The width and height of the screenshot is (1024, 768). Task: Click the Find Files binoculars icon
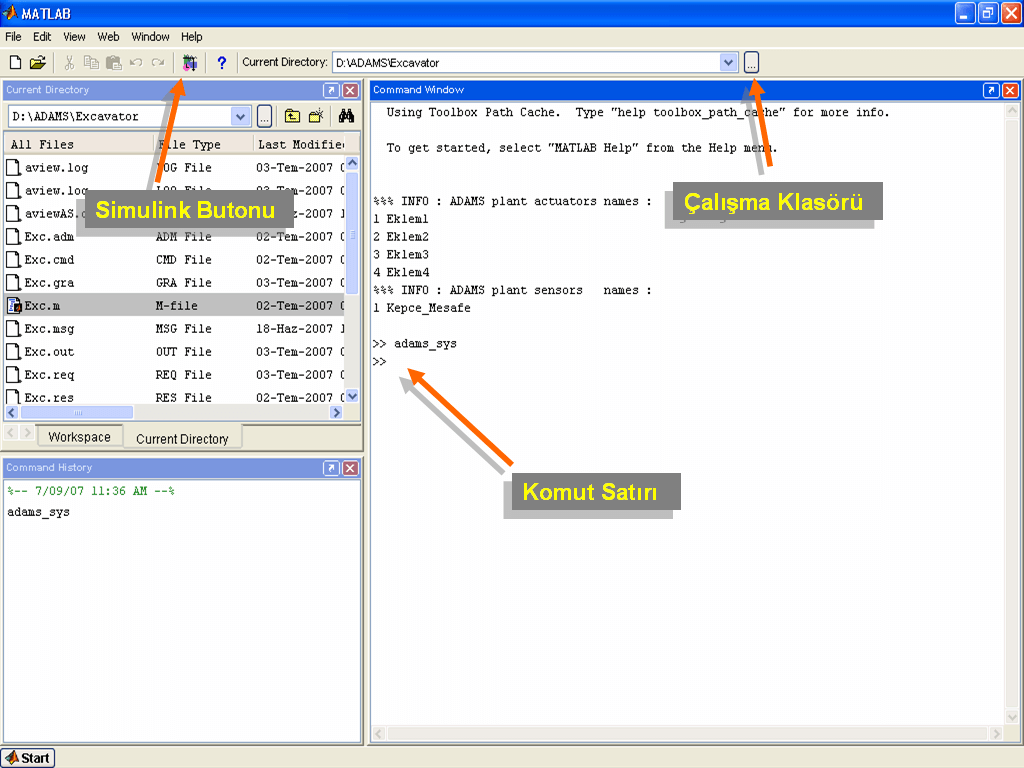346,116
